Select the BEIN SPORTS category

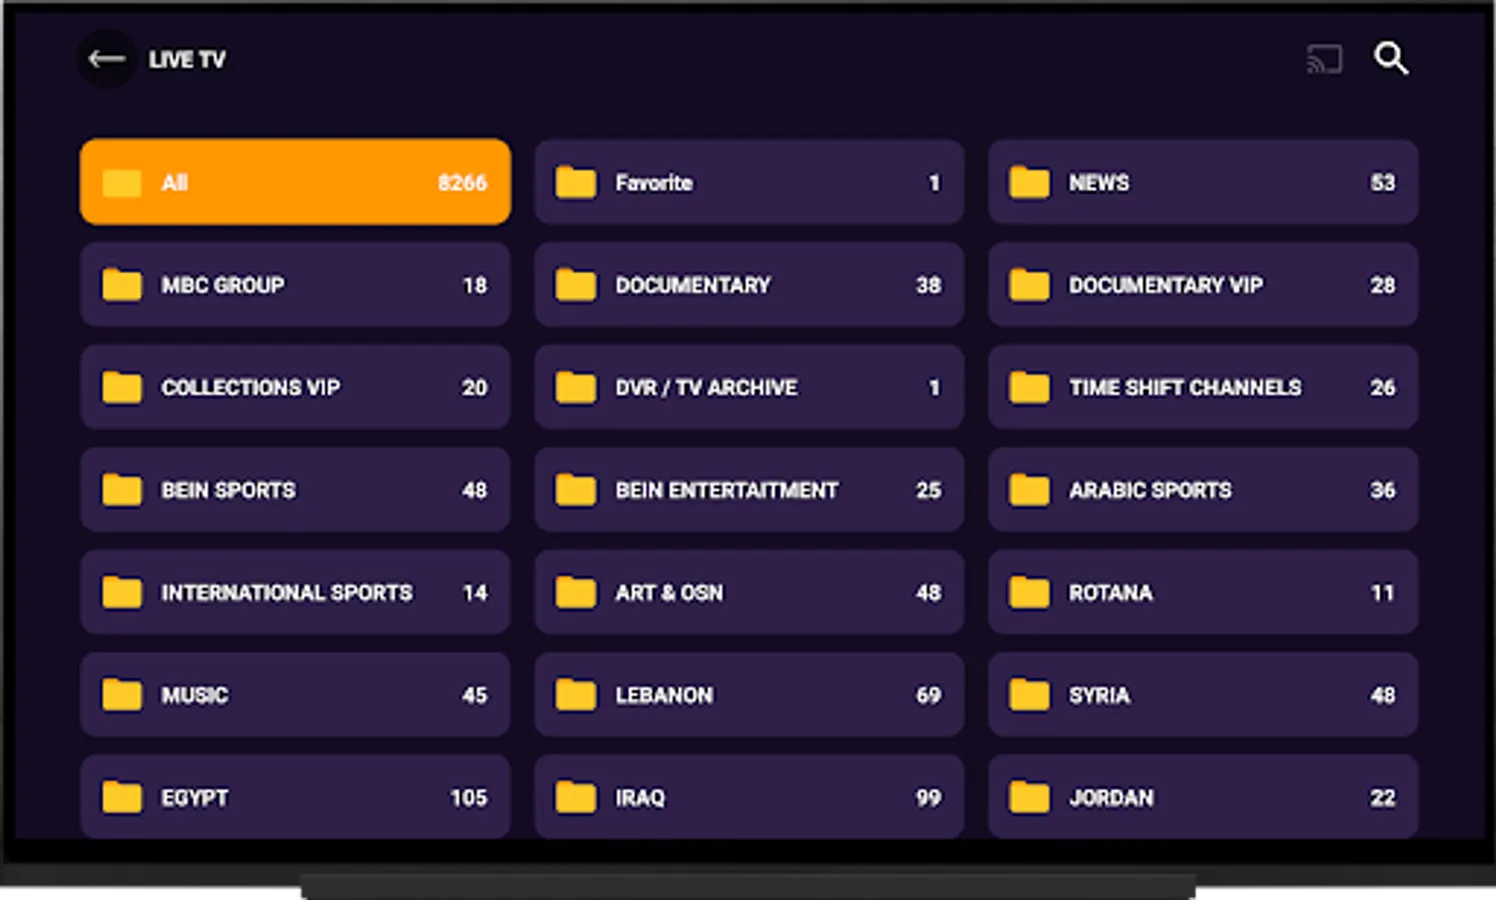point(295,490)
